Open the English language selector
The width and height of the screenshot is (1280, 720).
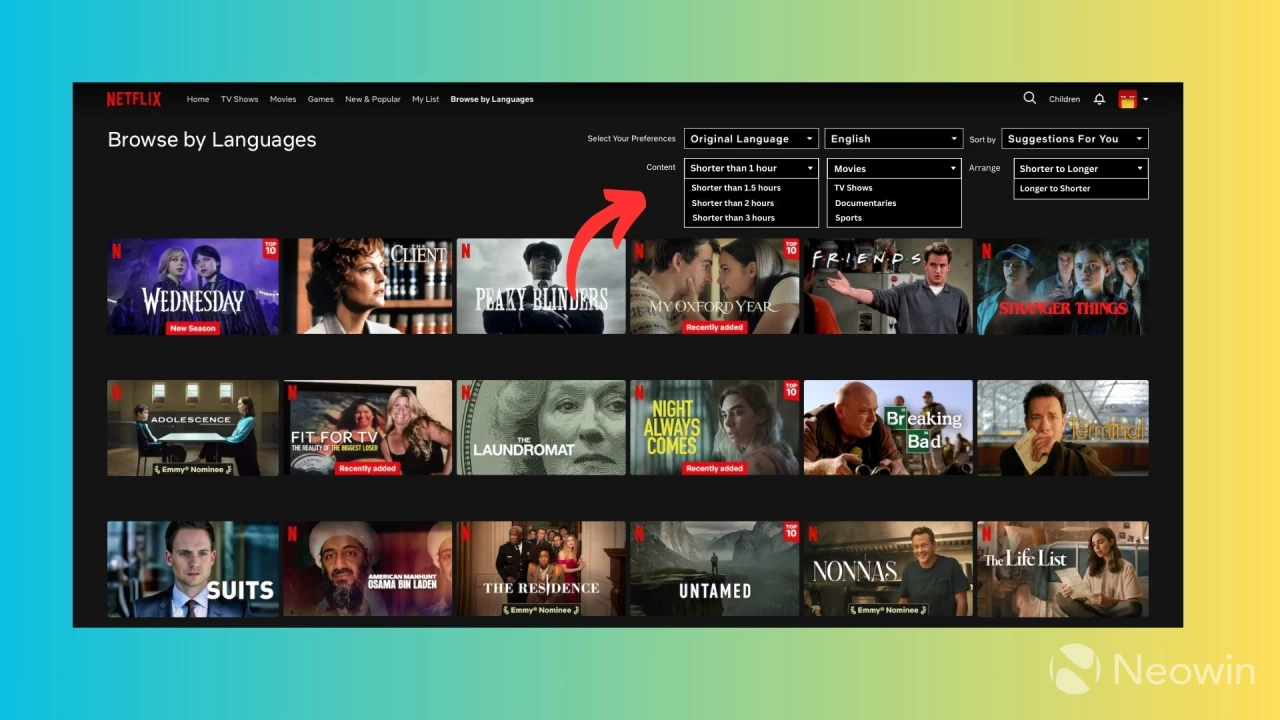point(893,138)
